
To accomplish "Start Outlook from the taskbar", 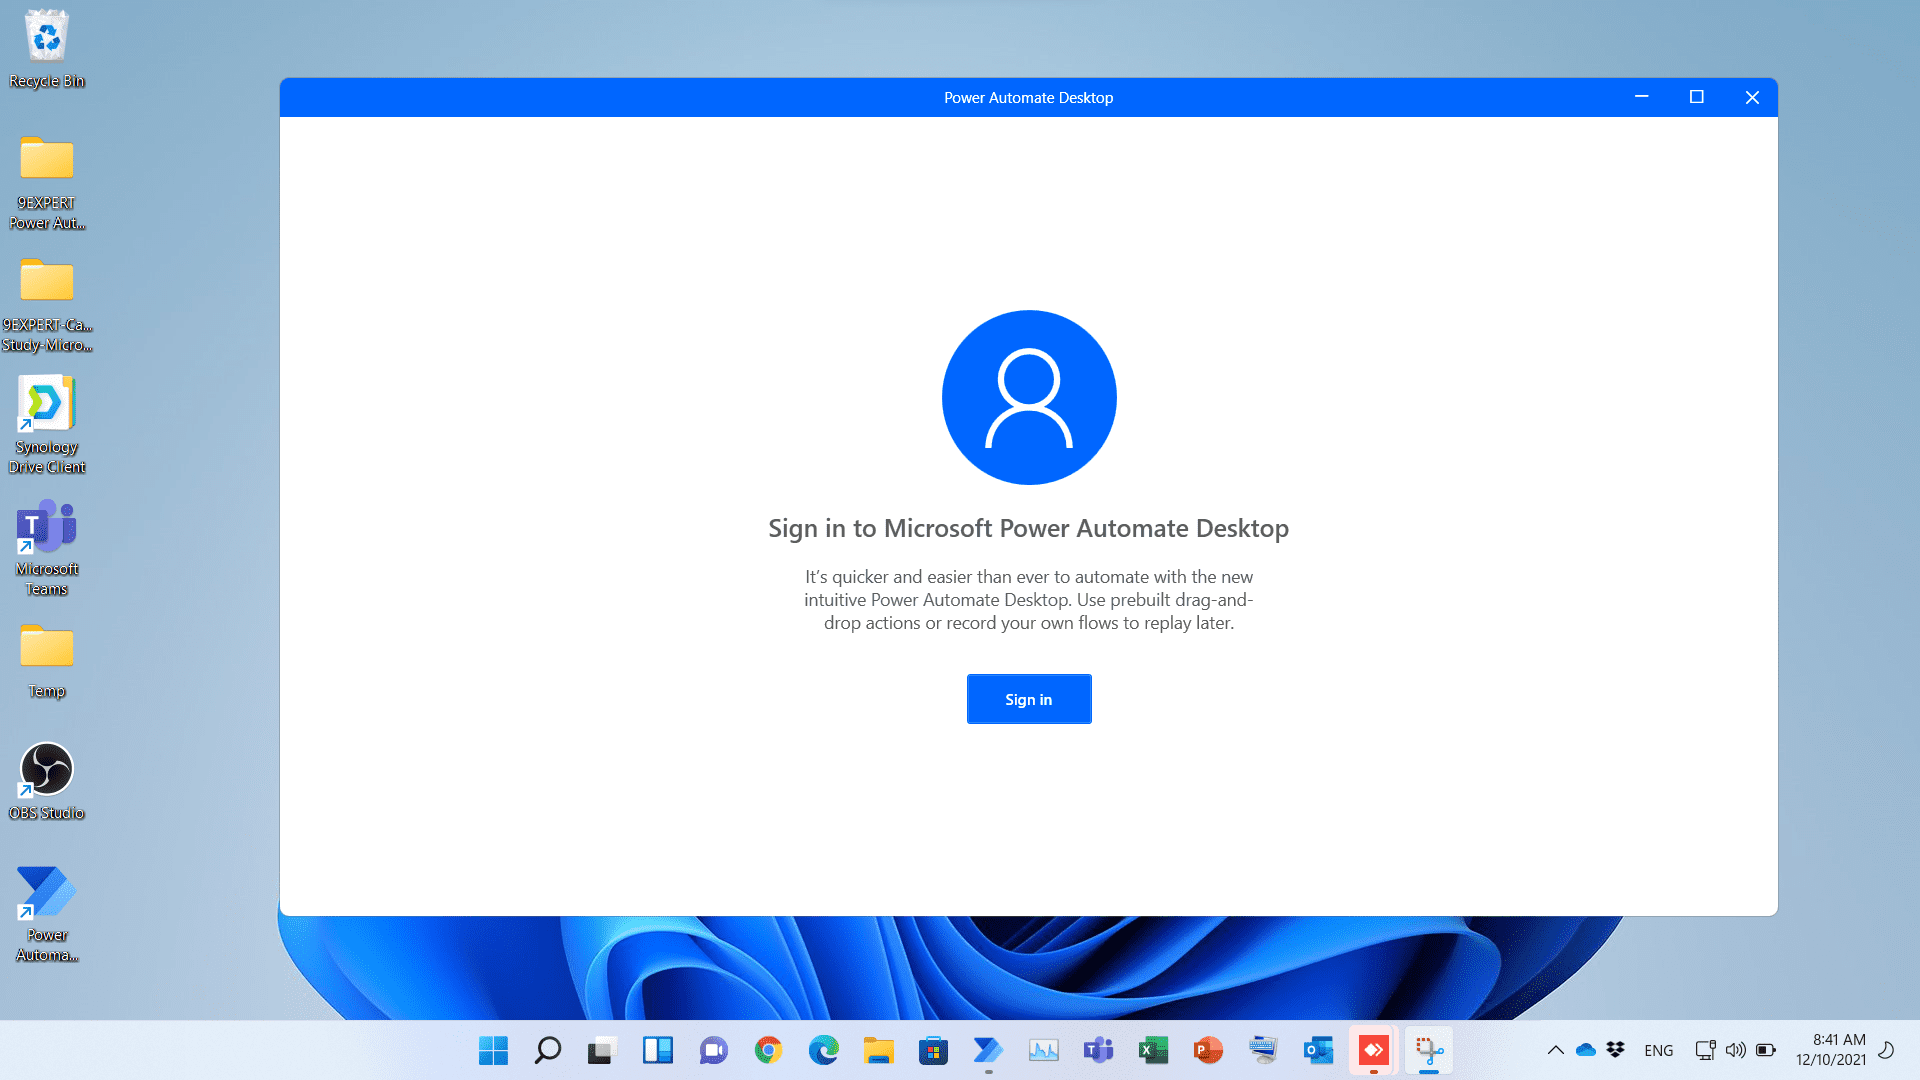I will [x=1318, y=1051].
